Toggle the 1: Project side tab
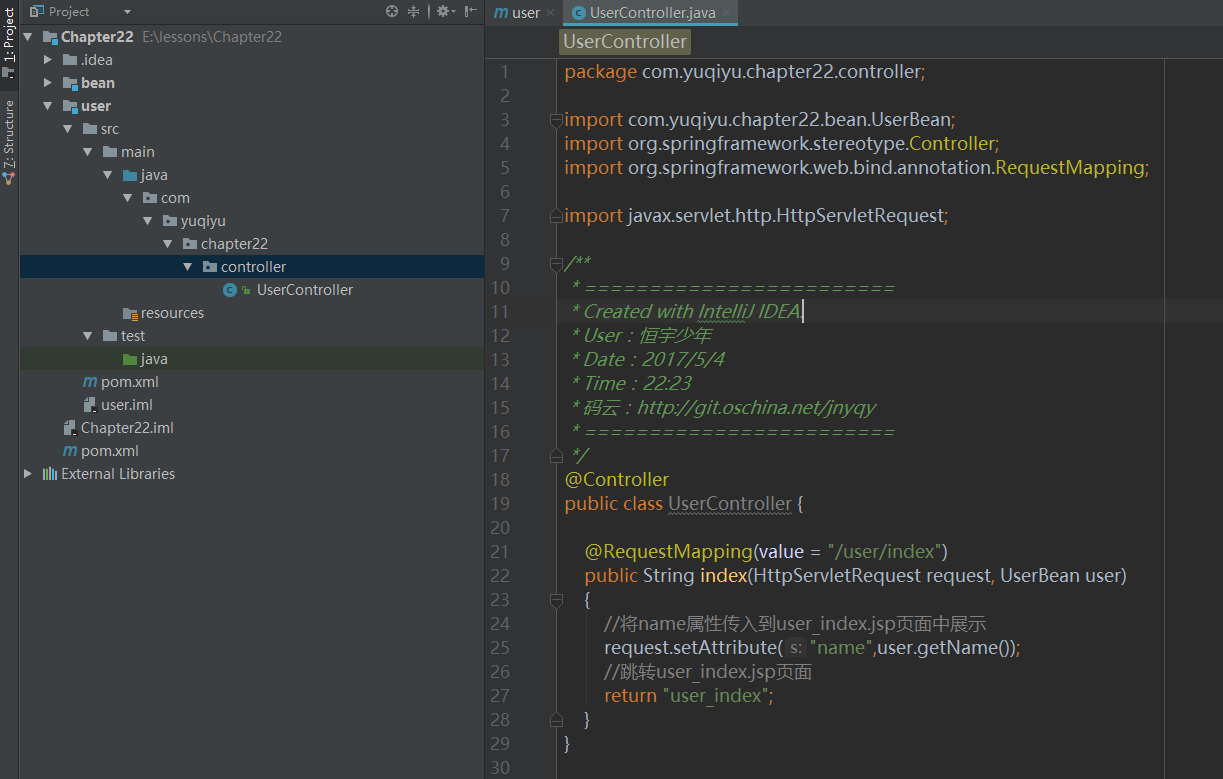 (9, 40)
